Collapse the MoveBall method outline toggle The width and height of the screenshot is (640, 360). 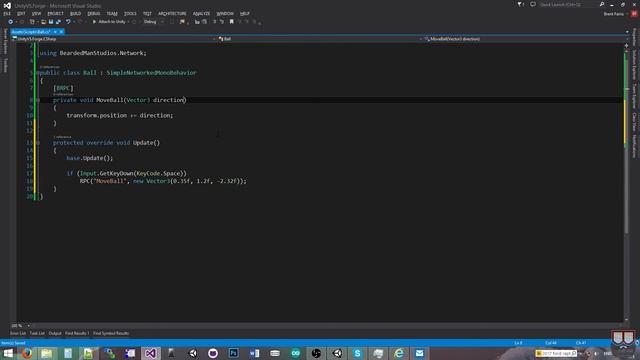[38, 100]
